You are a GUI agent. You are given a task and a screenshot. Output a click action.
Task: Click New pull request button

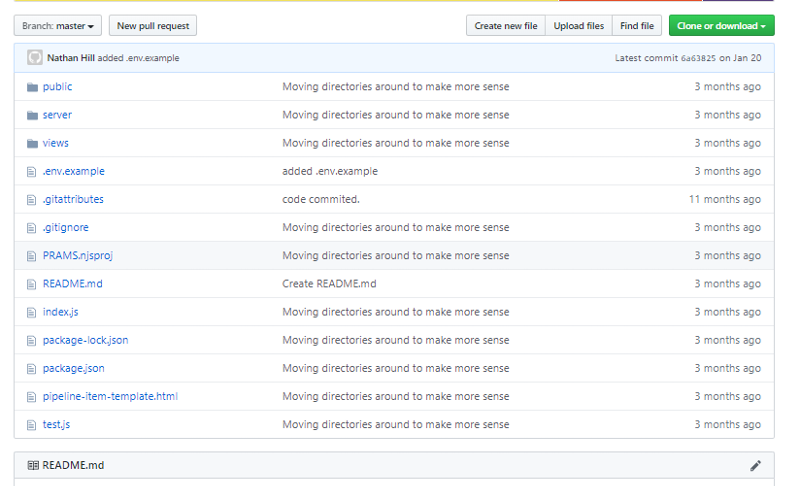[x=153, y=25]
